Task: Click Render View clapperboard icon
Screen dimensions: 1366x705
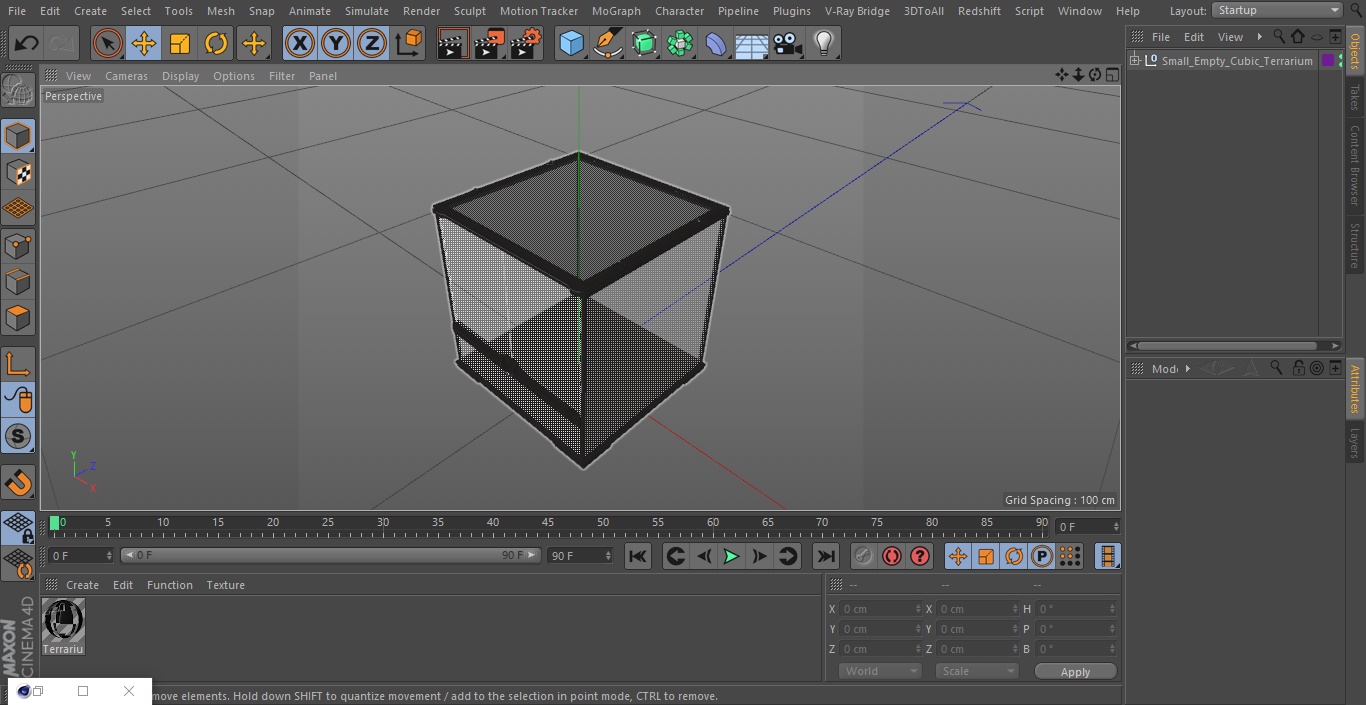Action: 453,43
